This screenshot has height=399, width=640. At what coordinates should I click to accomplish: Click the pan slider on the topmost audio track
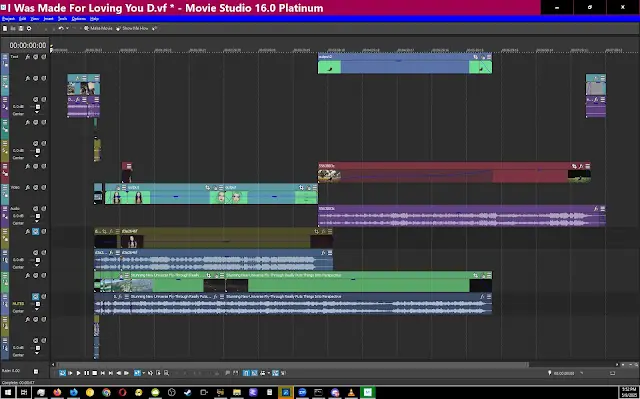coord(37,112)
